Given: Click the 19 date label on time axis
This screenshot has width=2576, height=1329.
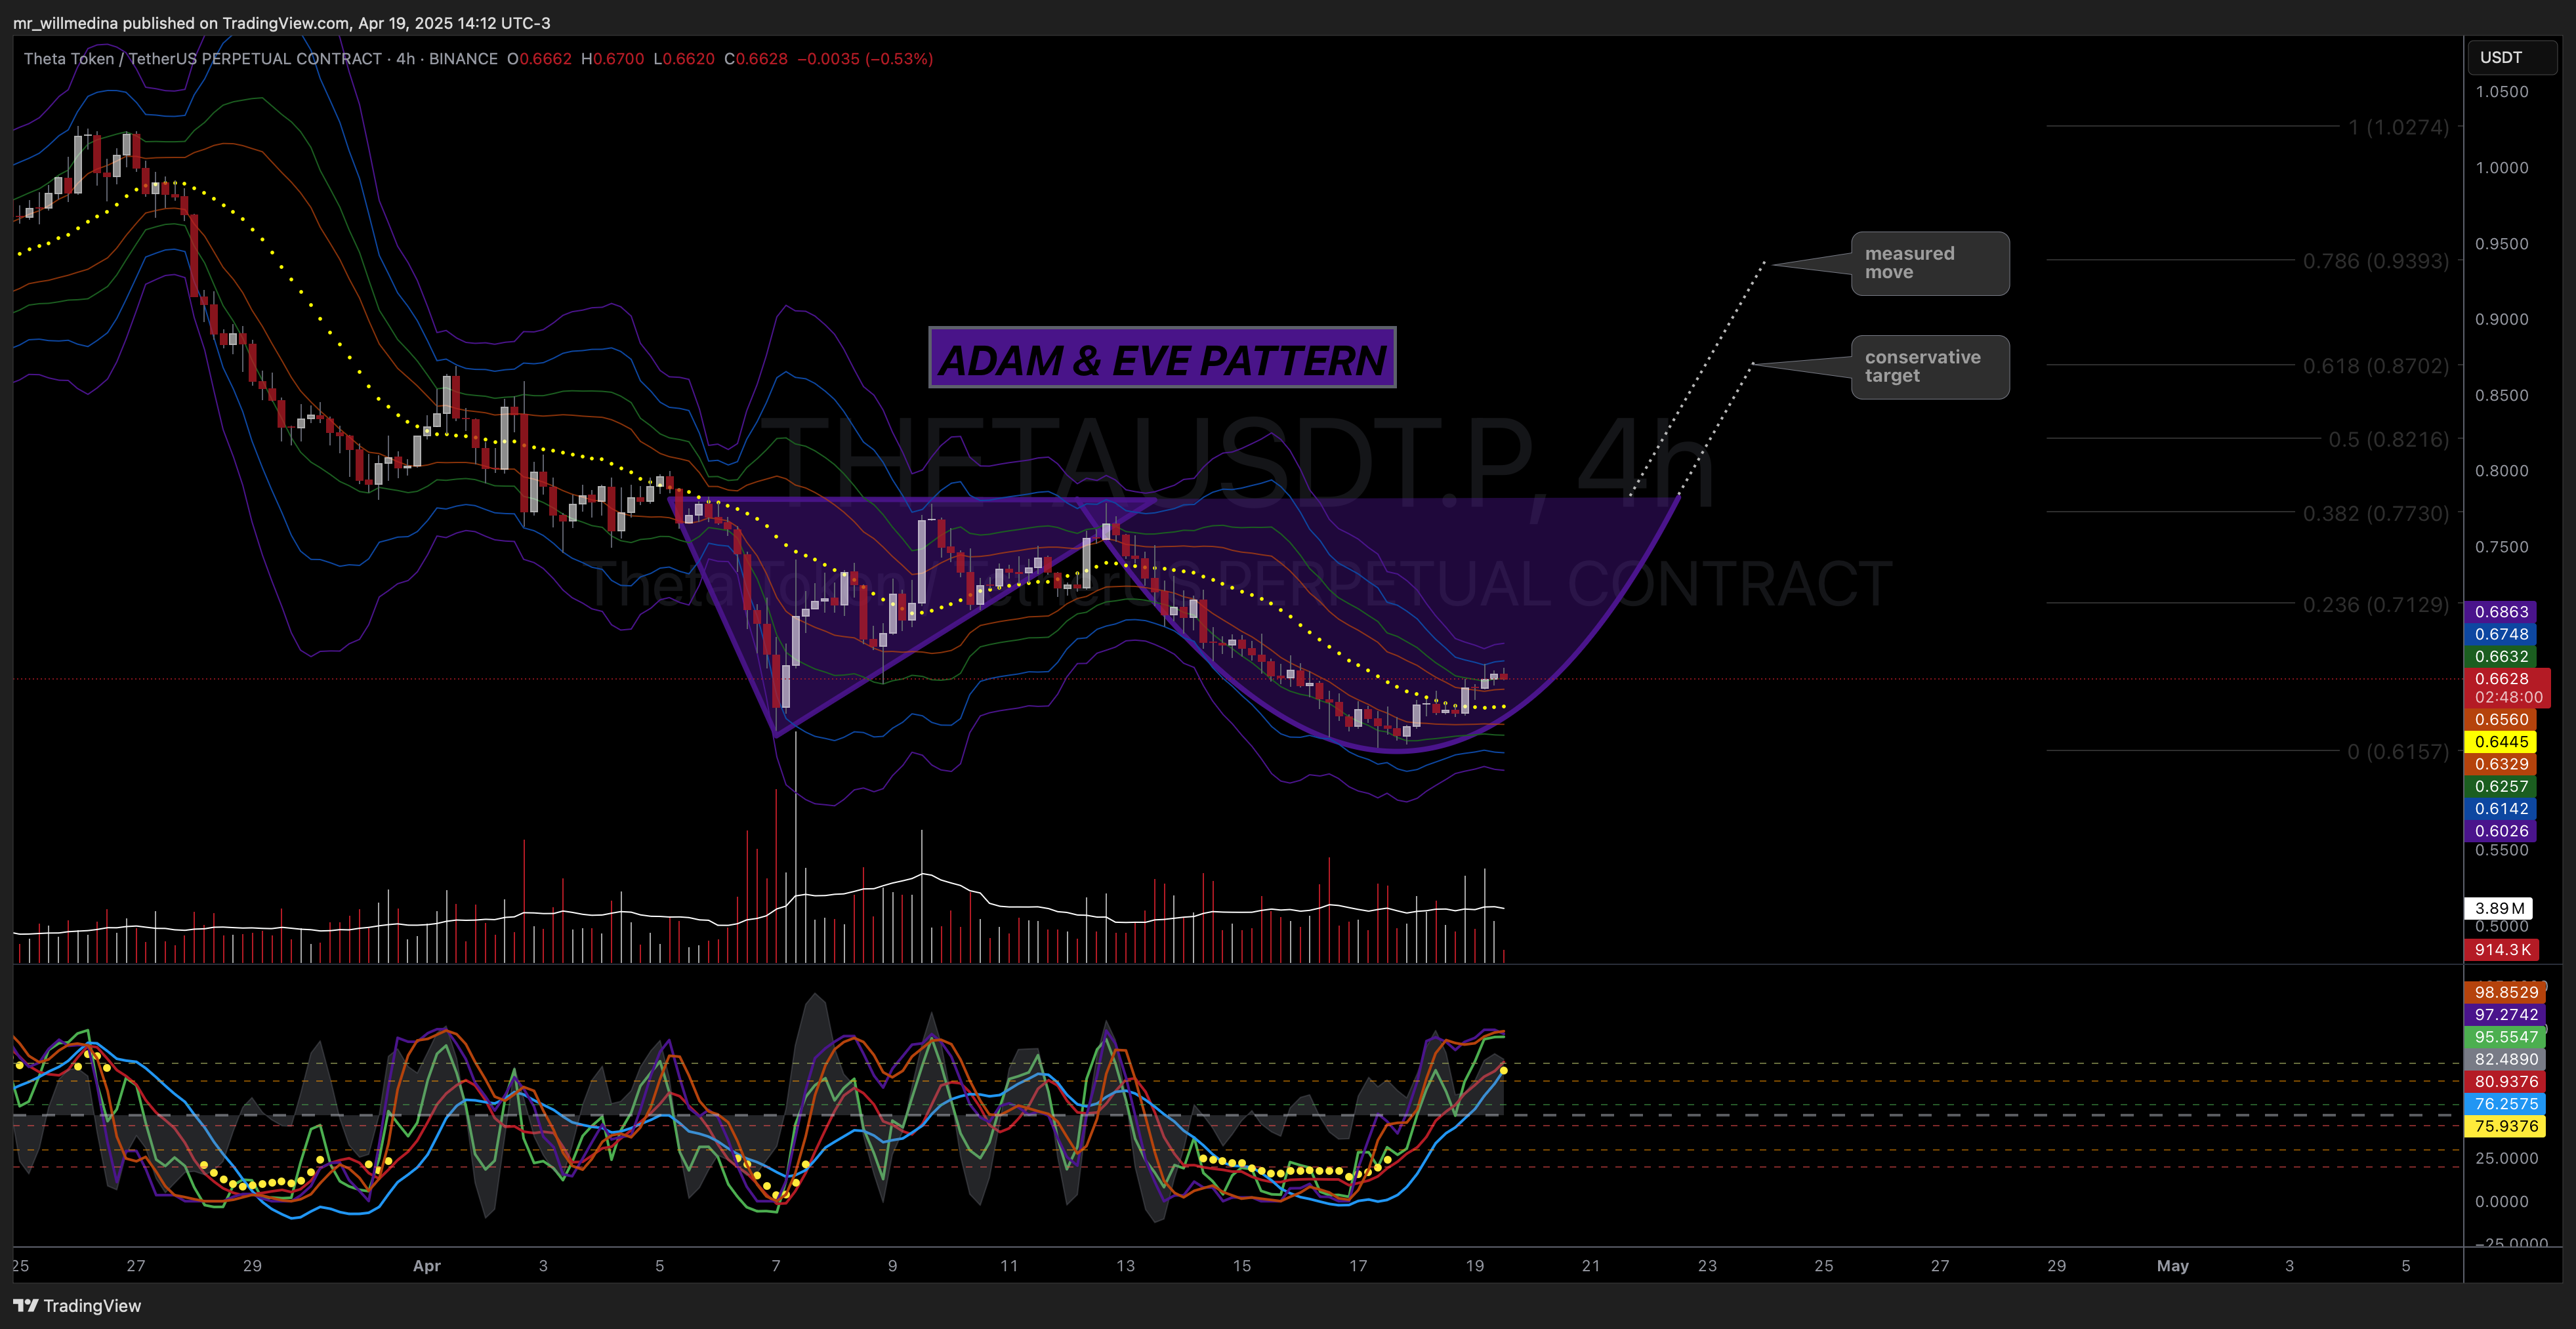Looking at the screenshot, I should 1475,1266.
